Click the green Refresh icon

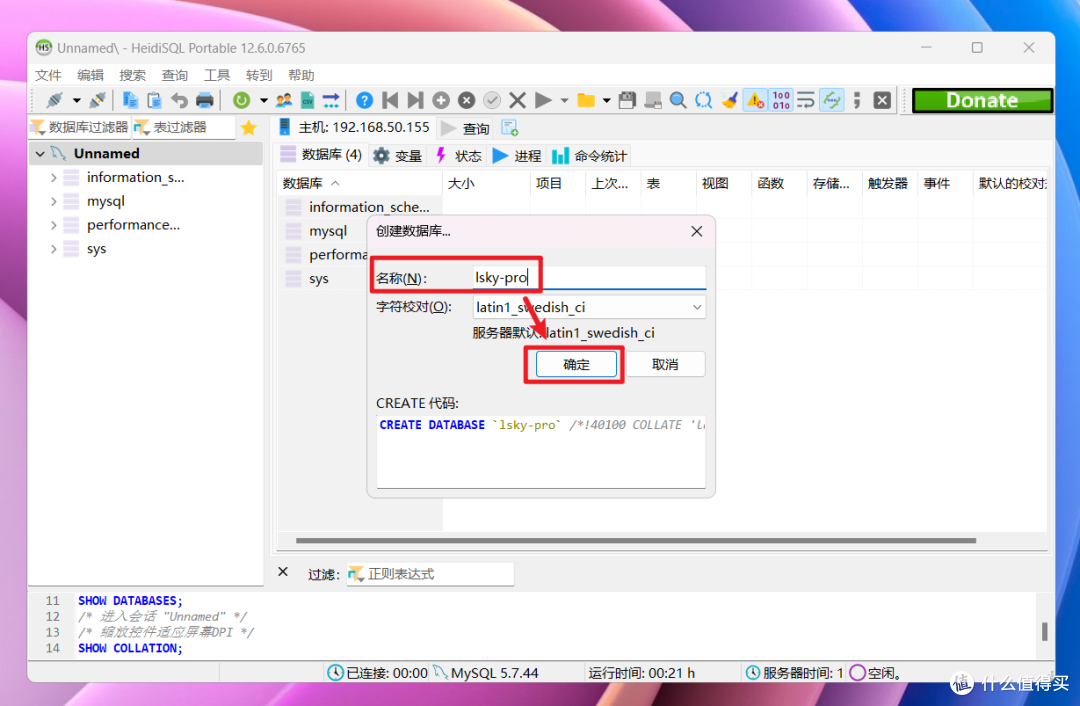pos(241,101)
